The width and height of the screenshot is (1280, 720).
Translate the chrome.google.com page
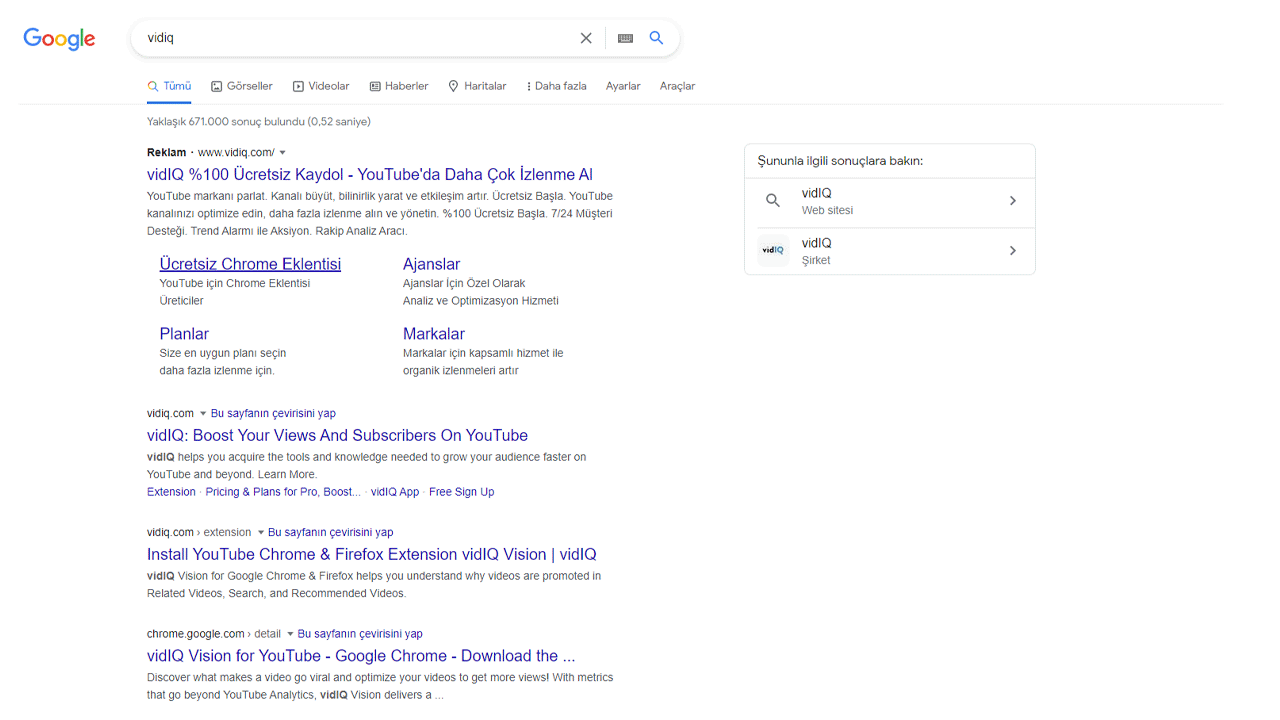pyautogui.click(x=360, y=634)
